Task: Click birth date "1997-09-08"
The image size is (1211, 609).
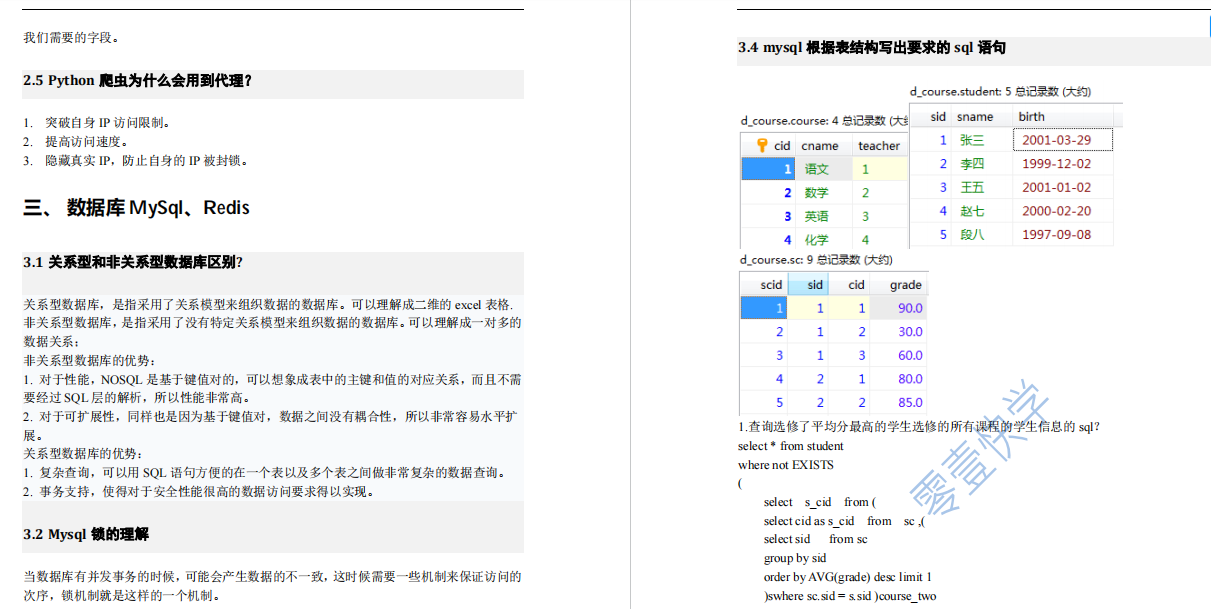Action: click(x=1056, y=235)
